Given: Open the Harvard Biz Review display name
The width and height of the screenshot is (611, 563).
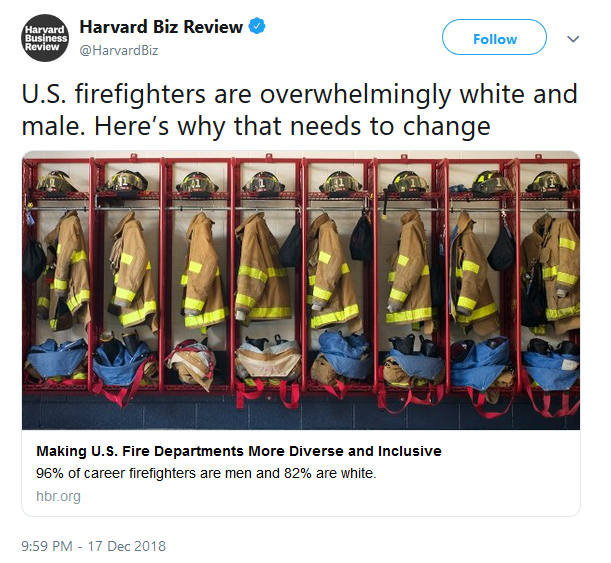Looking at the screenshot, I should [x=161, y=27].
